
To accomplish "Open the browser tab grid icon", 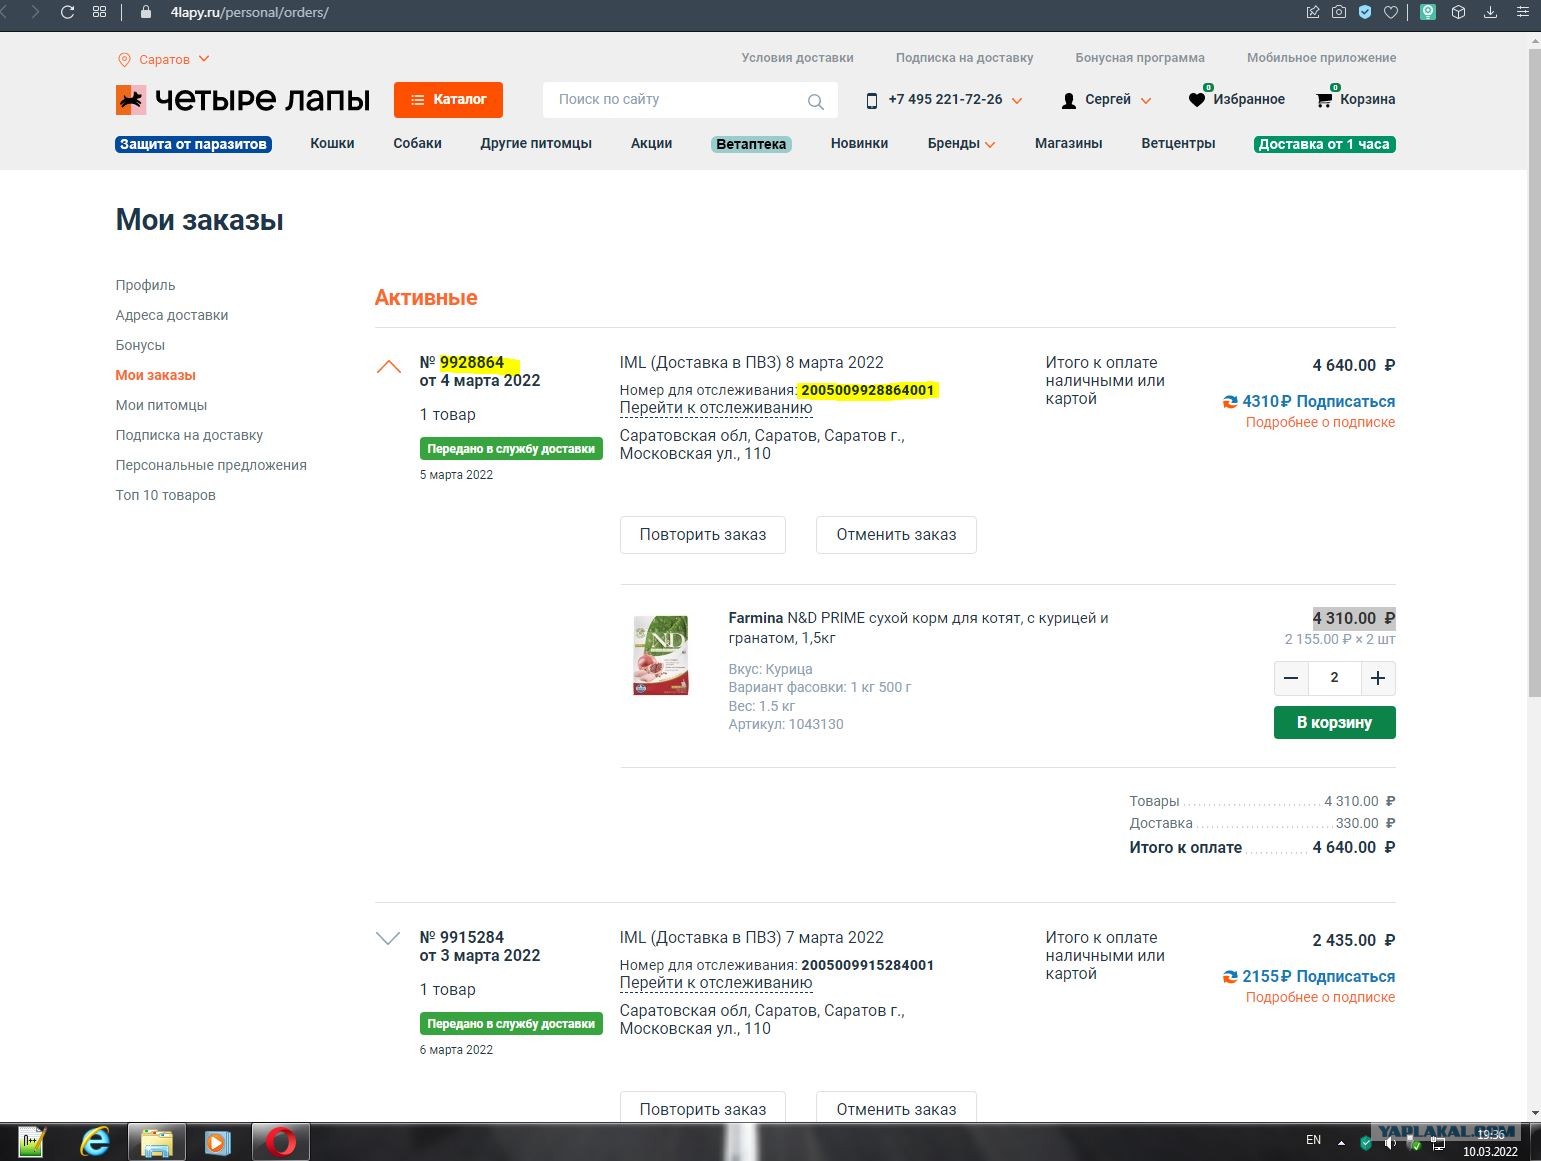I will click(99, 13).
